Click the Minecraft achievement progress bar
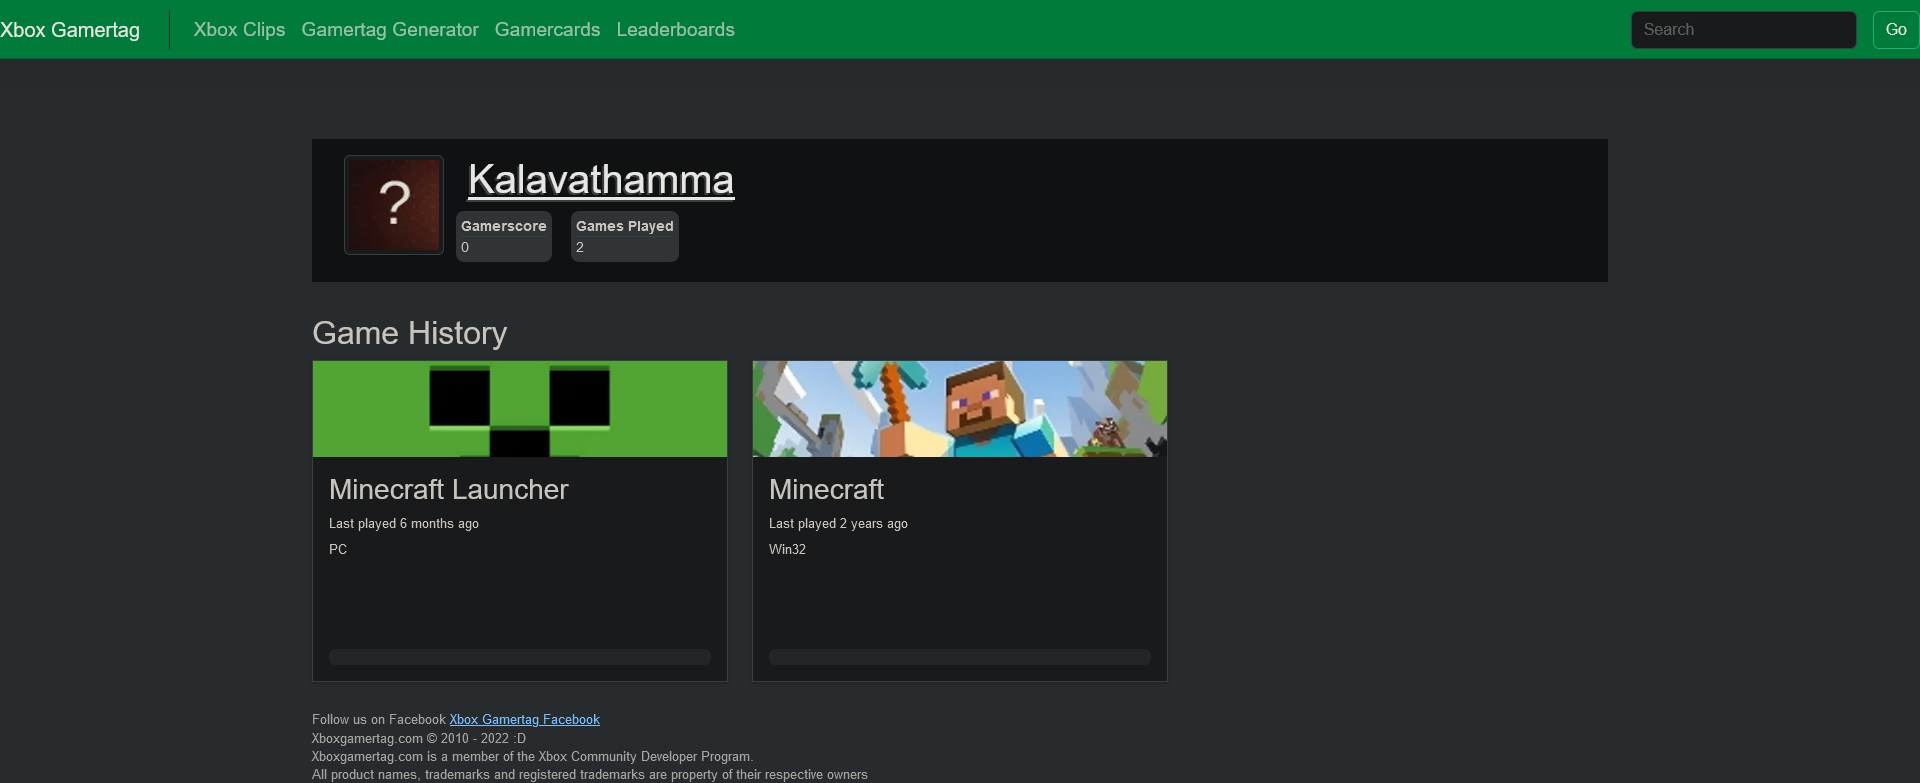Image resolution: width=1920 pixels, height=783 pixels. pyautogui.click(x=960, y=657)
